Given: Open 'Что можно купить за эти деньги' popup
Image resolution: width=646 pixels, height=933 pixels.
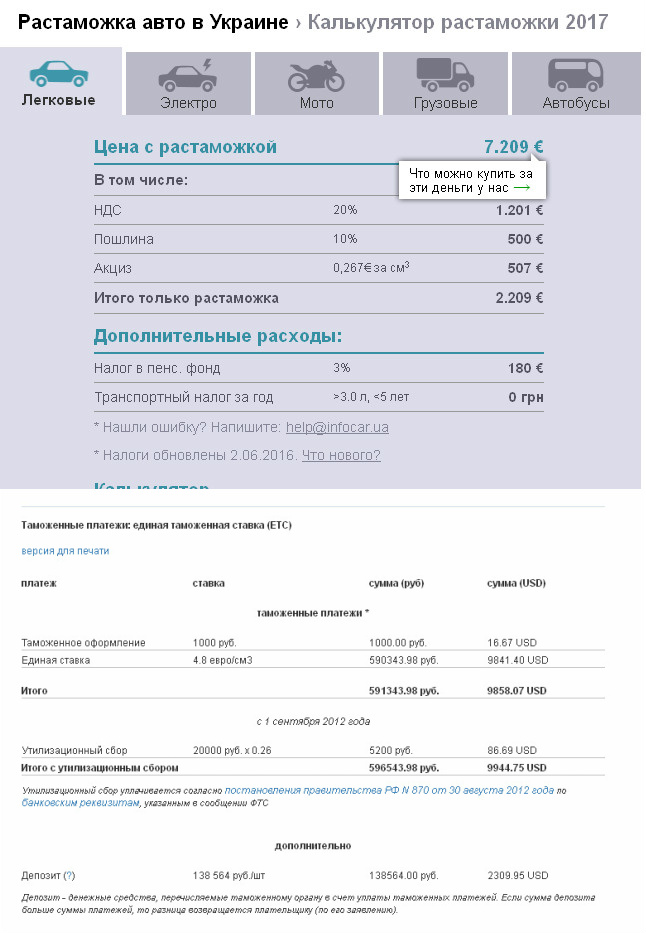Looking at the screenshot, I should pos(472,180).
